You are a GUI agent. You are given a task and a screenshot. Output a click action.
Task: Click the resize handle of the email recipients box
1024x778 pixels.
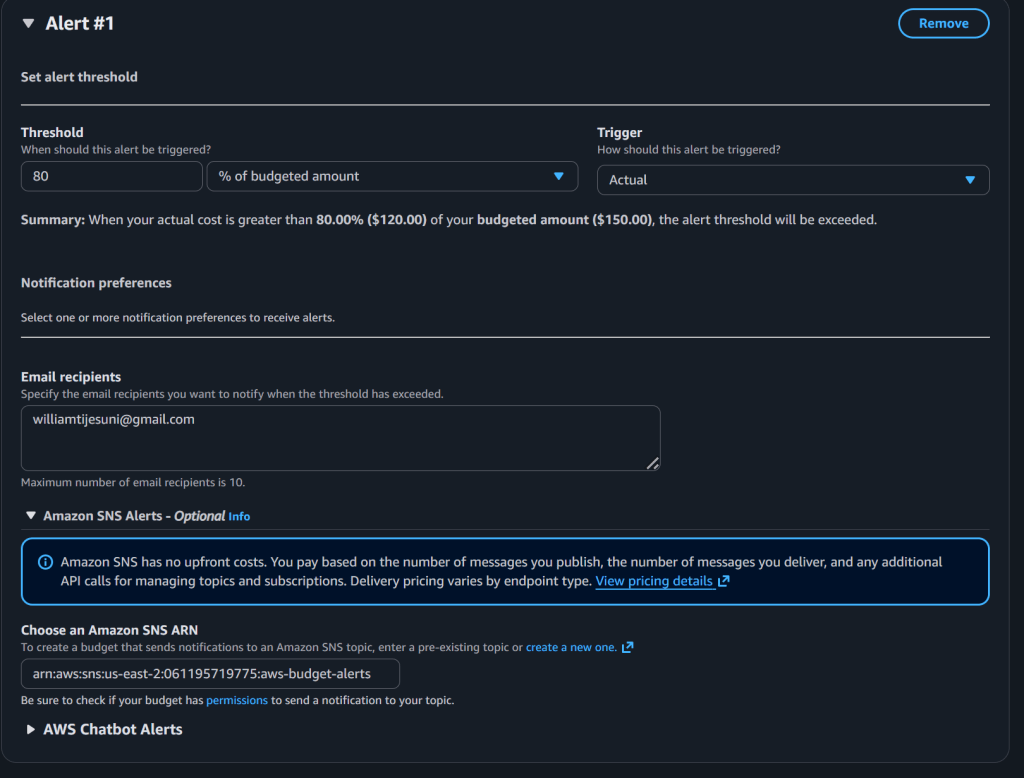(652, 463)
